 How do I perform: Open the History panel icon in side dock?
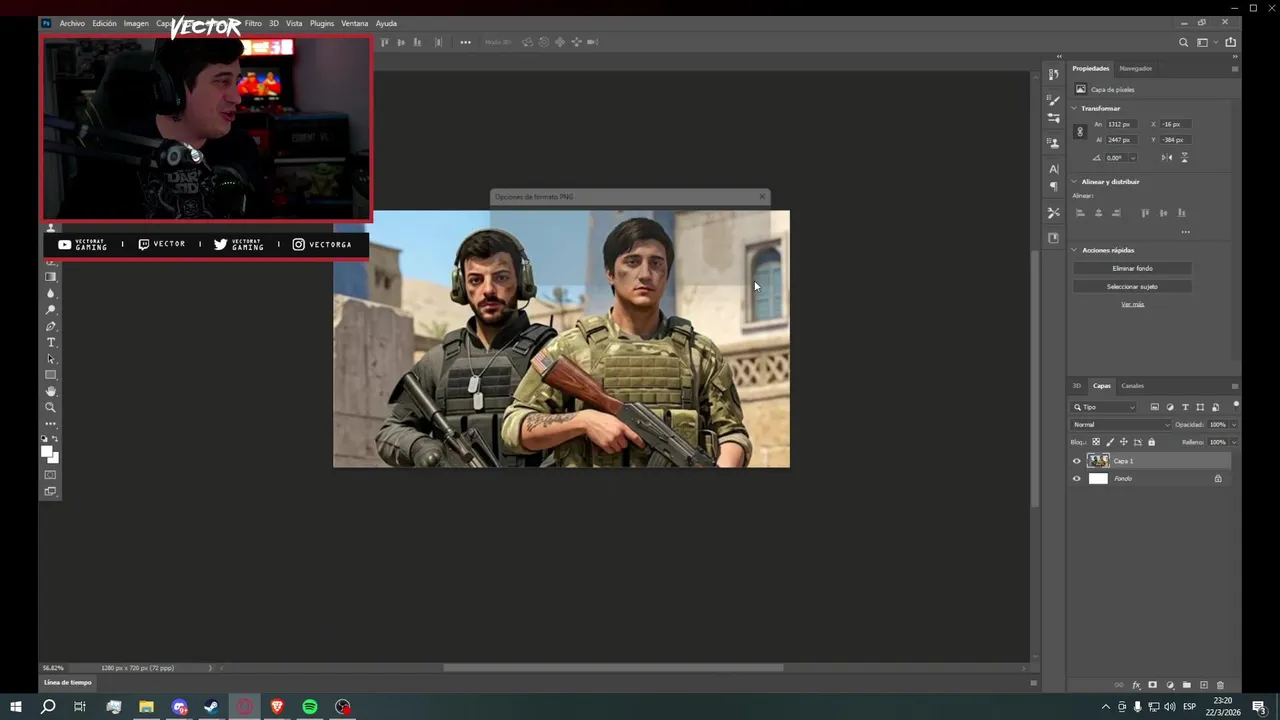(x=1053, y=75)
